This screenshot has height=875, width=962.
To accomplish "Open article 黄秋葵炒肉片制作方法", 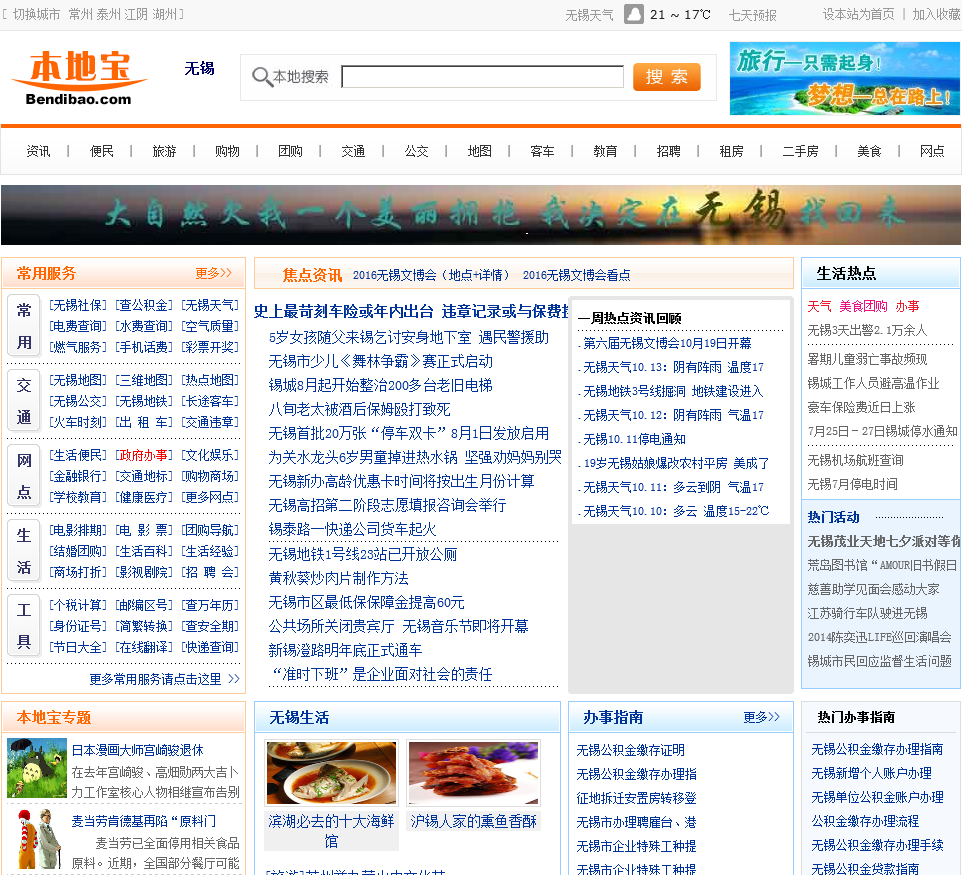I will click(x=338, y=578).
